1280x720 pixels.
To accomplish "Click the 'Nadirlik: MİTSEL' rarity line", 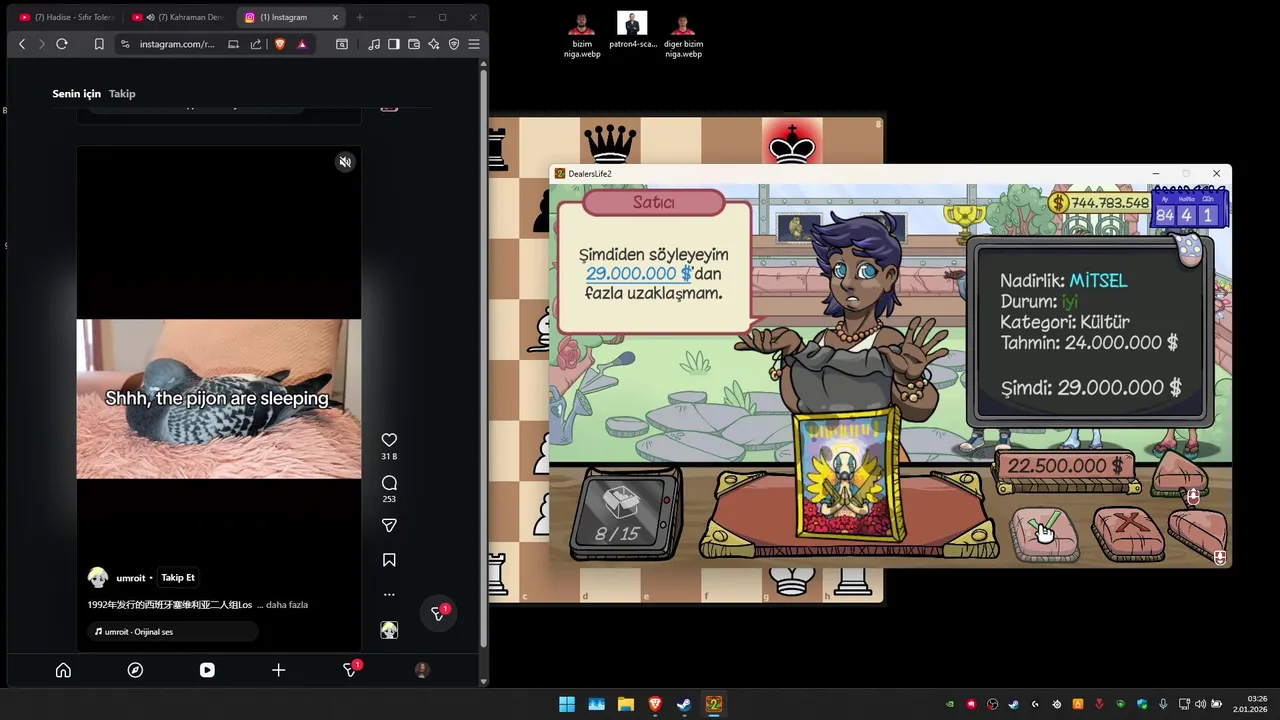I will (1064, 281).
